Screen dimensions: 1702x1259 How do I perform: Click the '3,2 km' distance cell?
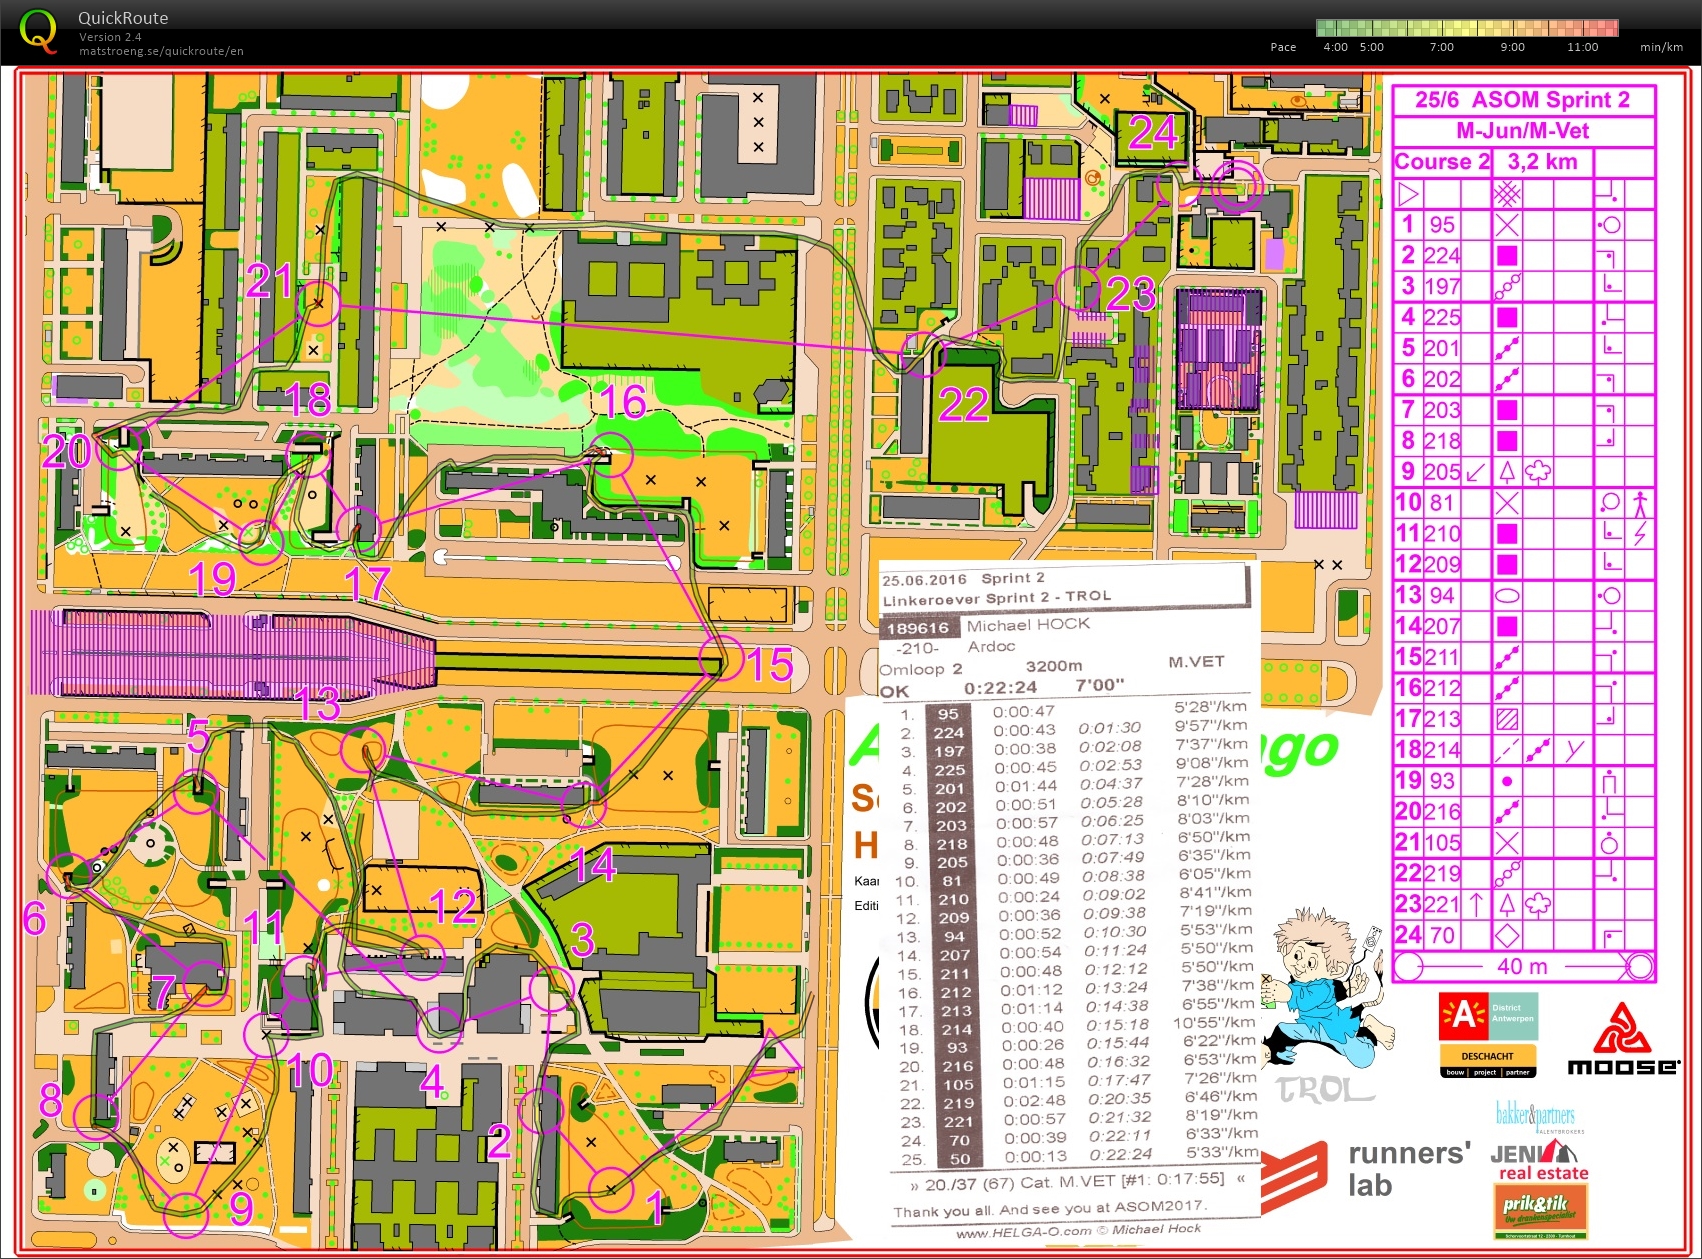tap(1542, 162)
